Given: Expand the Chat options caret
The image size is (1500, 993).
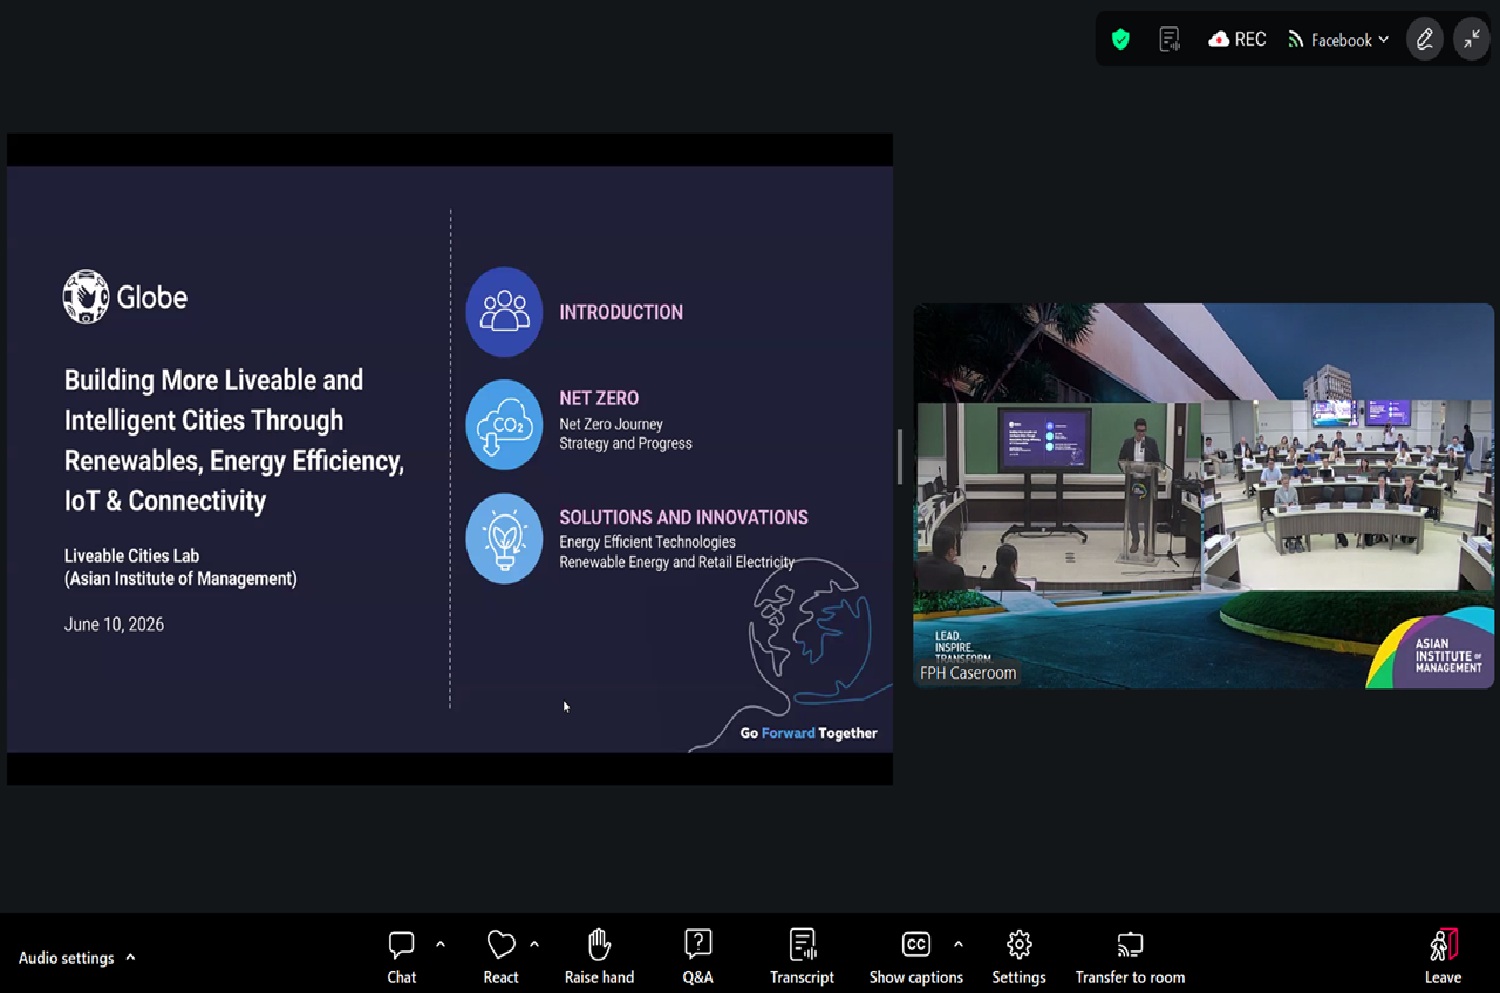Looking at the screenshot, I should tap(440, 944).
